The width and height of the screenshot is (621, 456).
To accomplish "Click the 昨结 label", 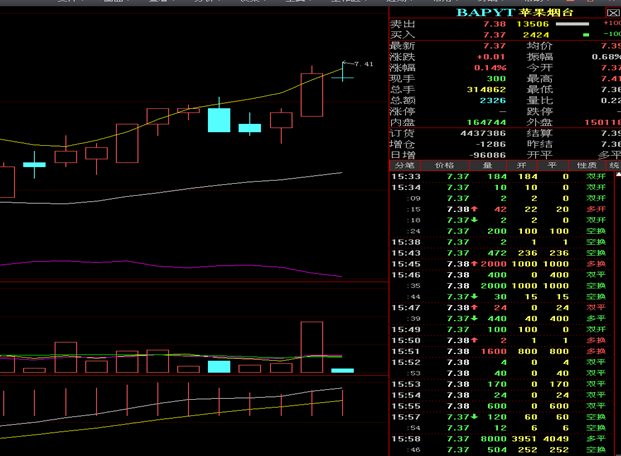I will [x=539, y=144].
